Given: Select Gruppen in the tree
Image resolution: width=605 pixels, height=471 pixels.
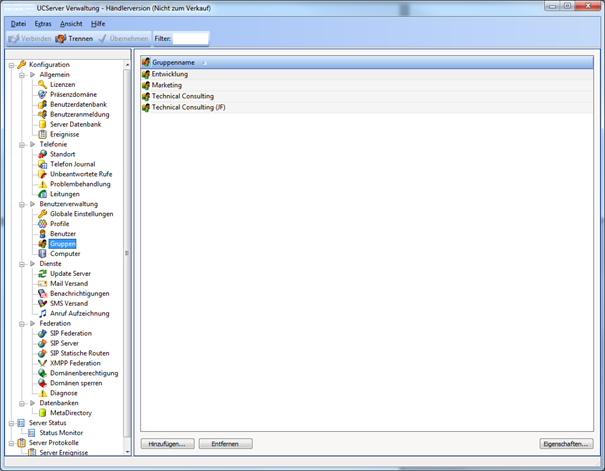Looking at the screenshot, I should (63, 244).
